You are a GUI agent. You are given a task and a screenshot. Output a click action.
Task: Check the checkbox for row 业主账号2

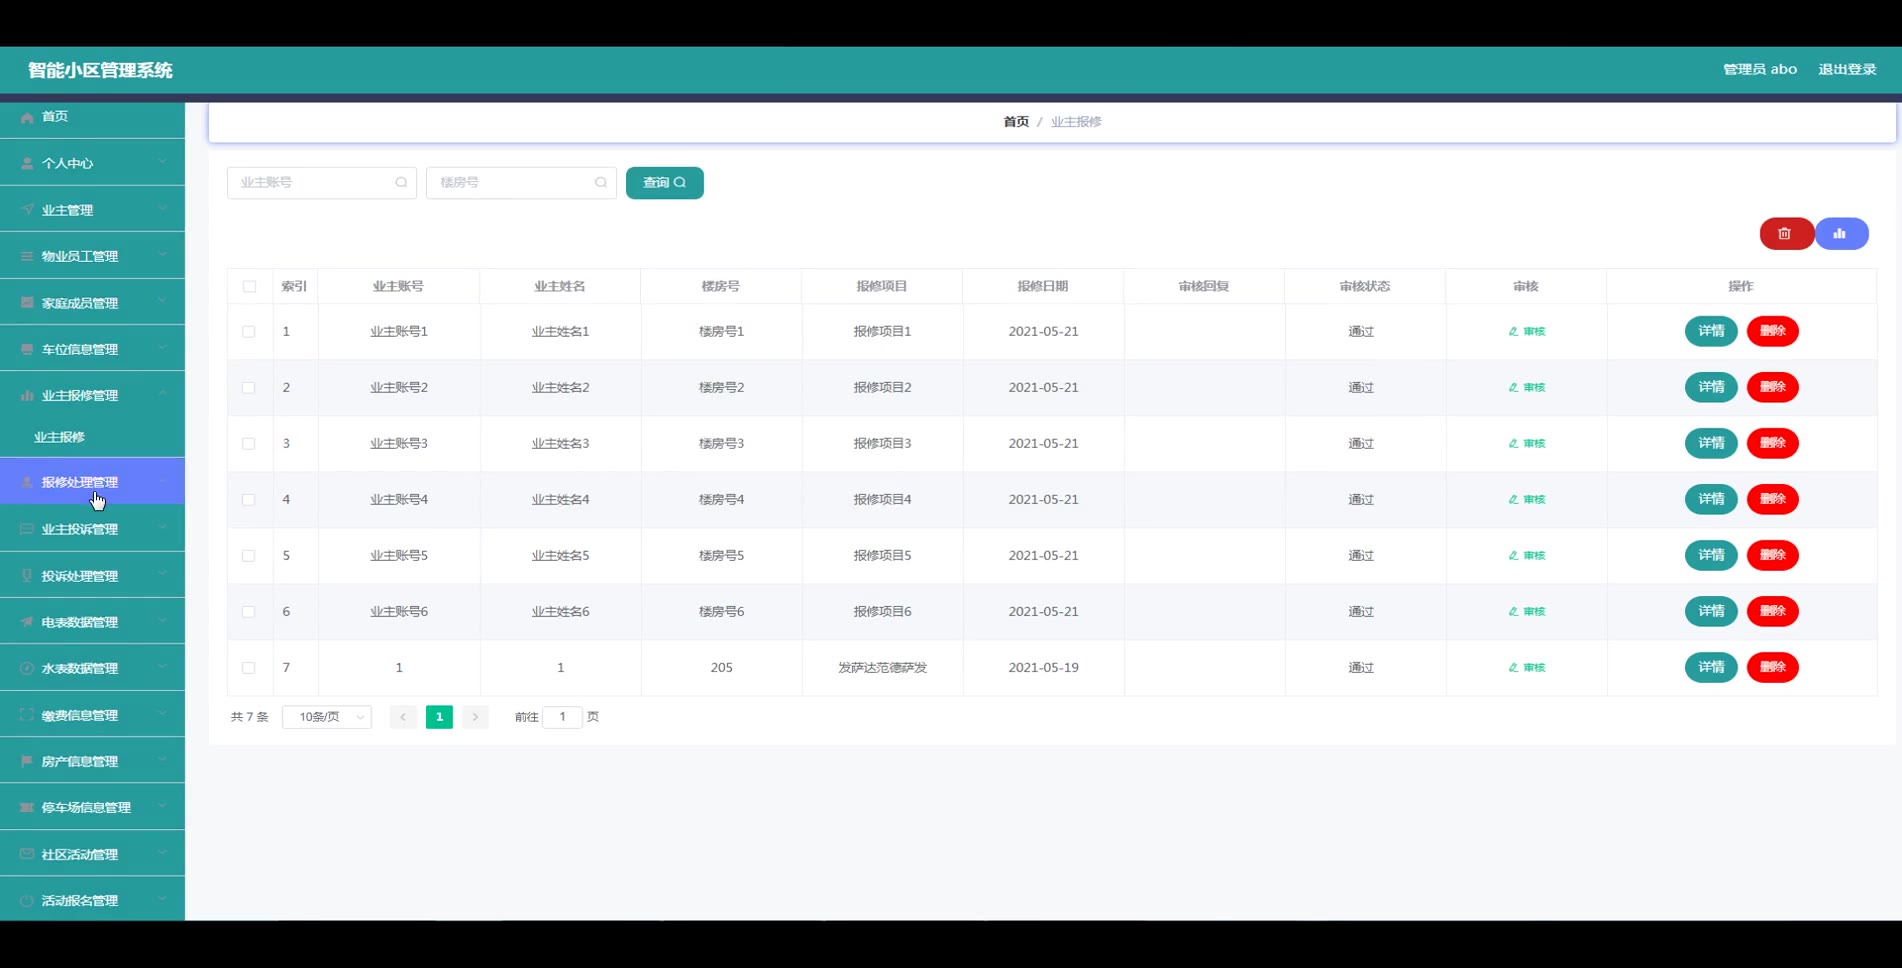pos(249,387)
